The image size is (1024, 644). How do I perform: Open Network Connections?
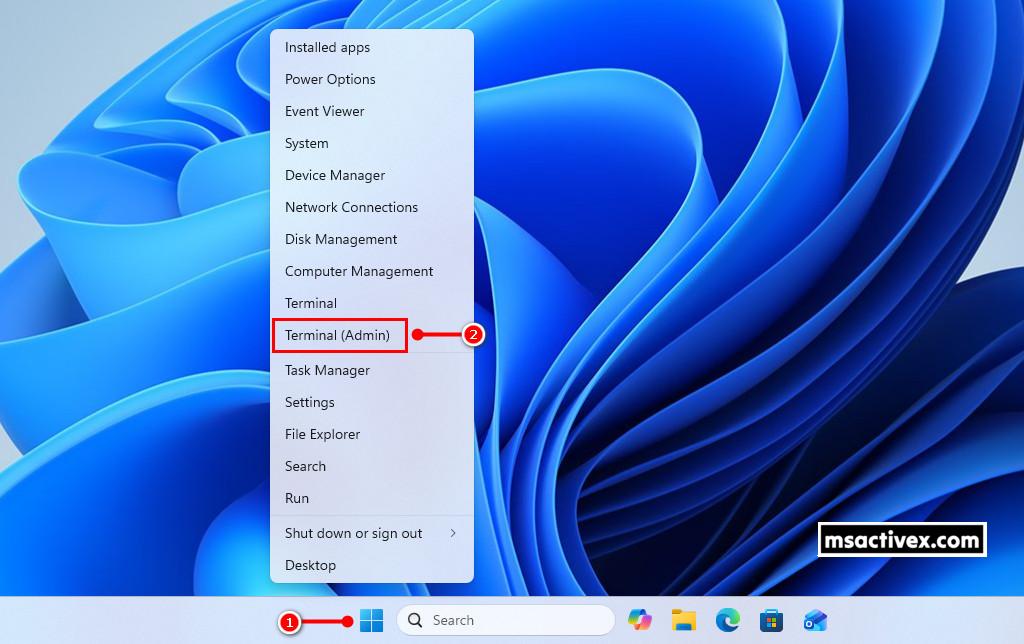351,207
